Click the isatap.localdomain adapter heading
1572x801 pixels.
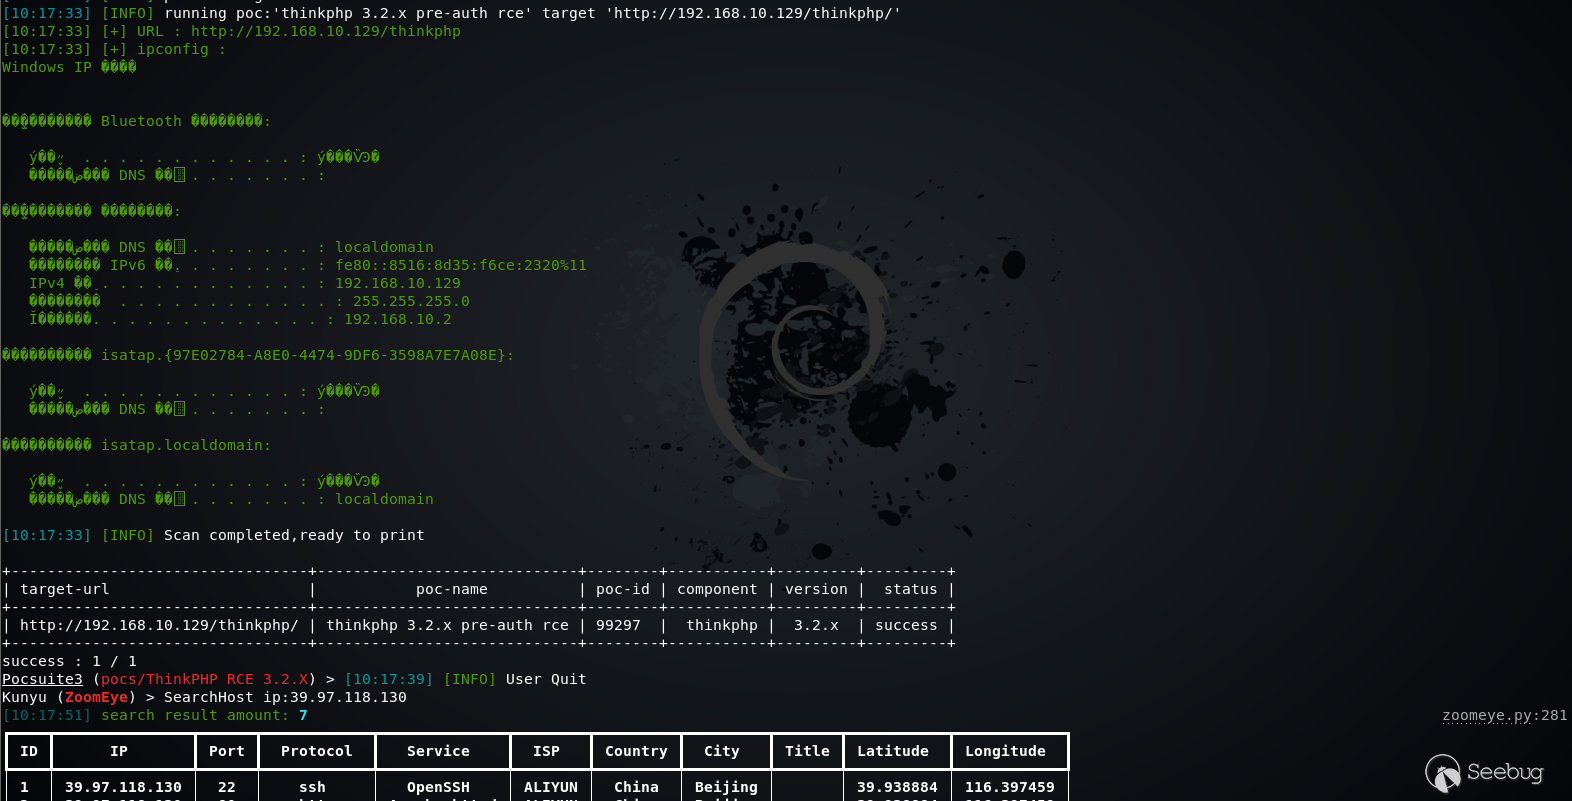[x=136, y=445]
